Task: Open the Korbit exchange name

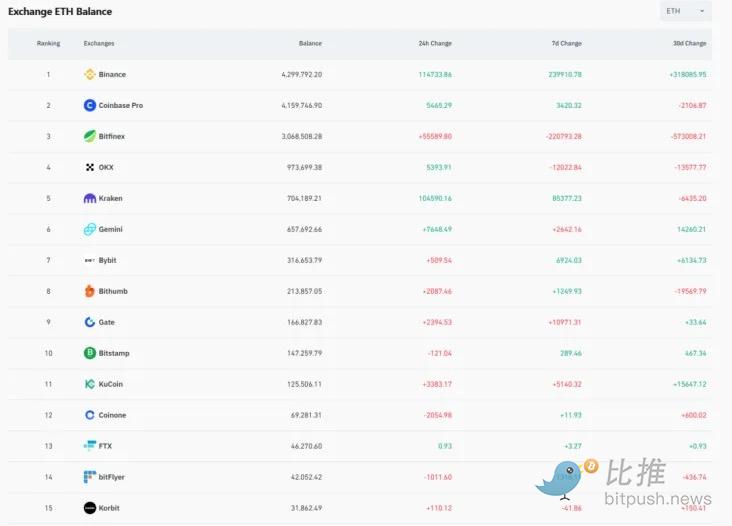Action: pos(109,508)
